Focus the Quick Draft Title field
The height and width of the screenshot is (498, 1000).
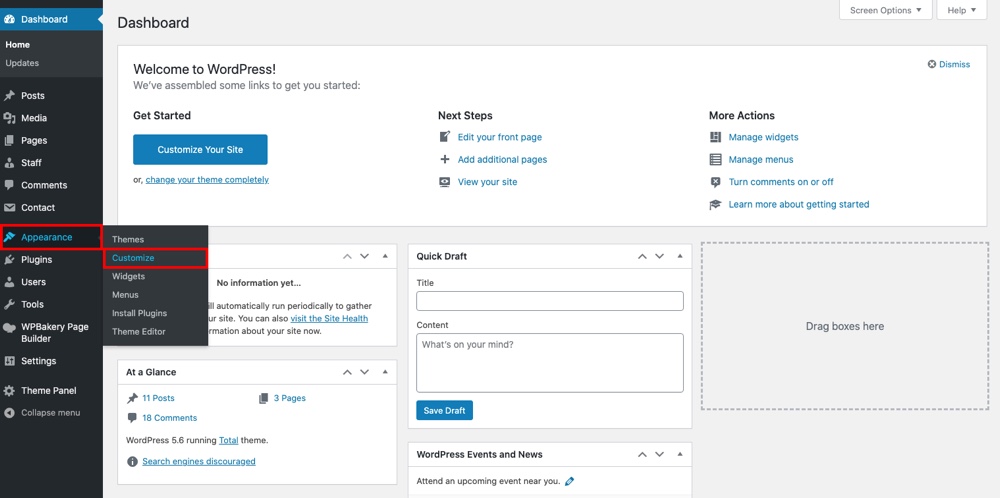click(x=550, y=301)
